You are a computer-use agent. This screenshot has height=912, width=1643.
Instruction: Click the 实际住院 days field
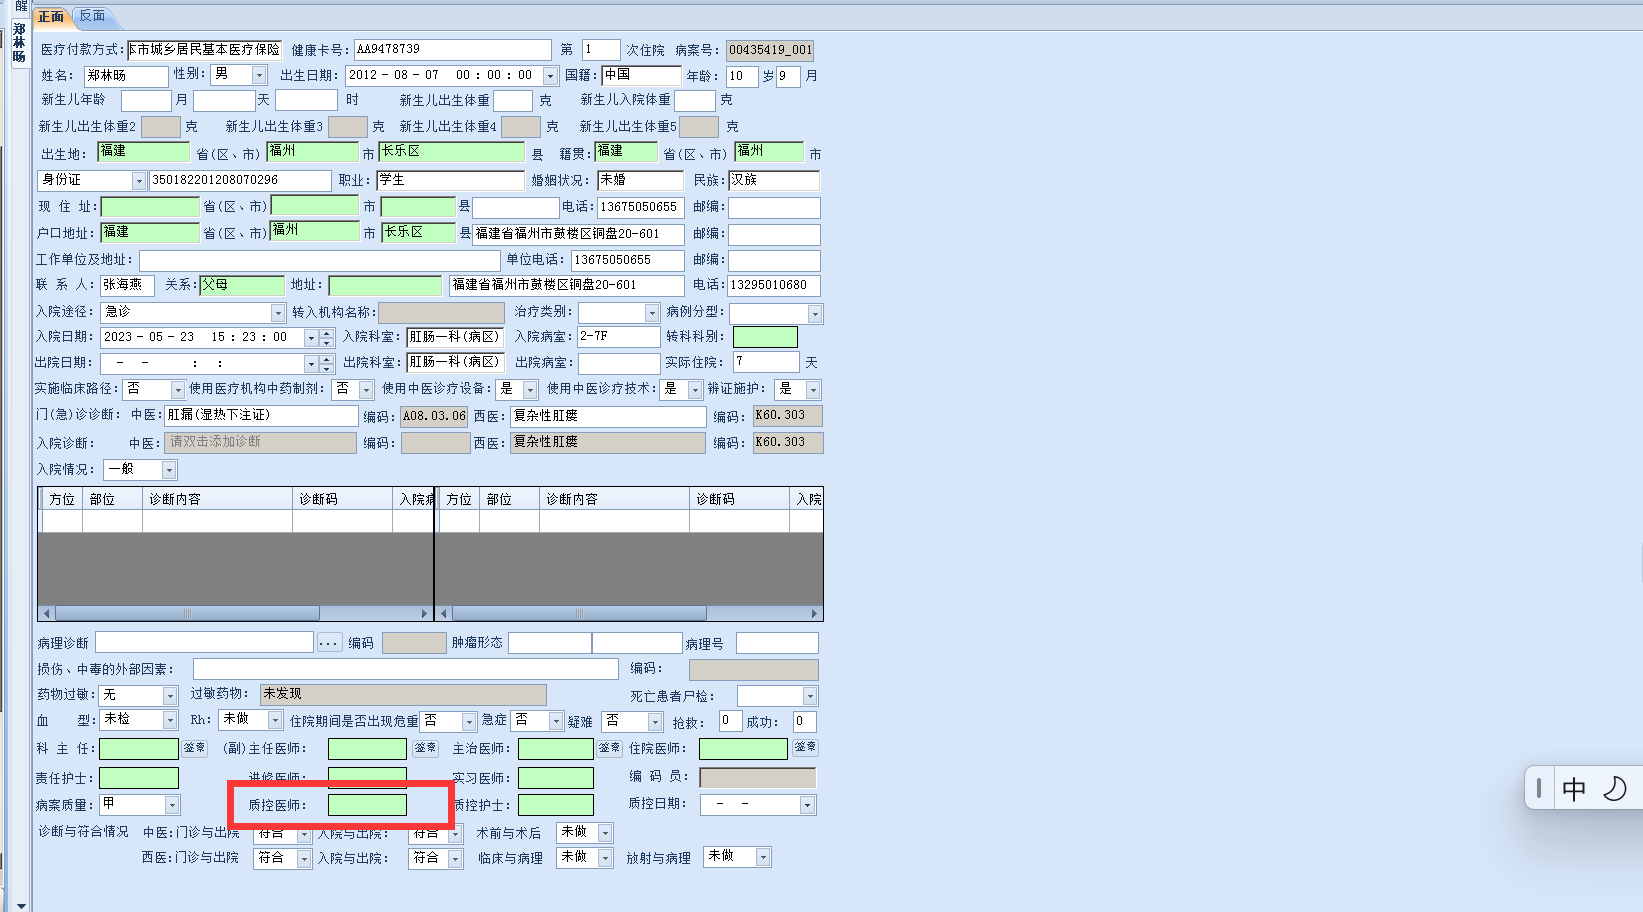766,362
